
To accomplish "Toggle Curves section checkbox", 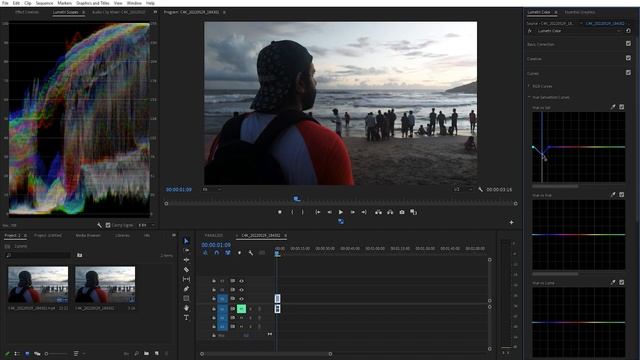I will [x=628, y=73].
